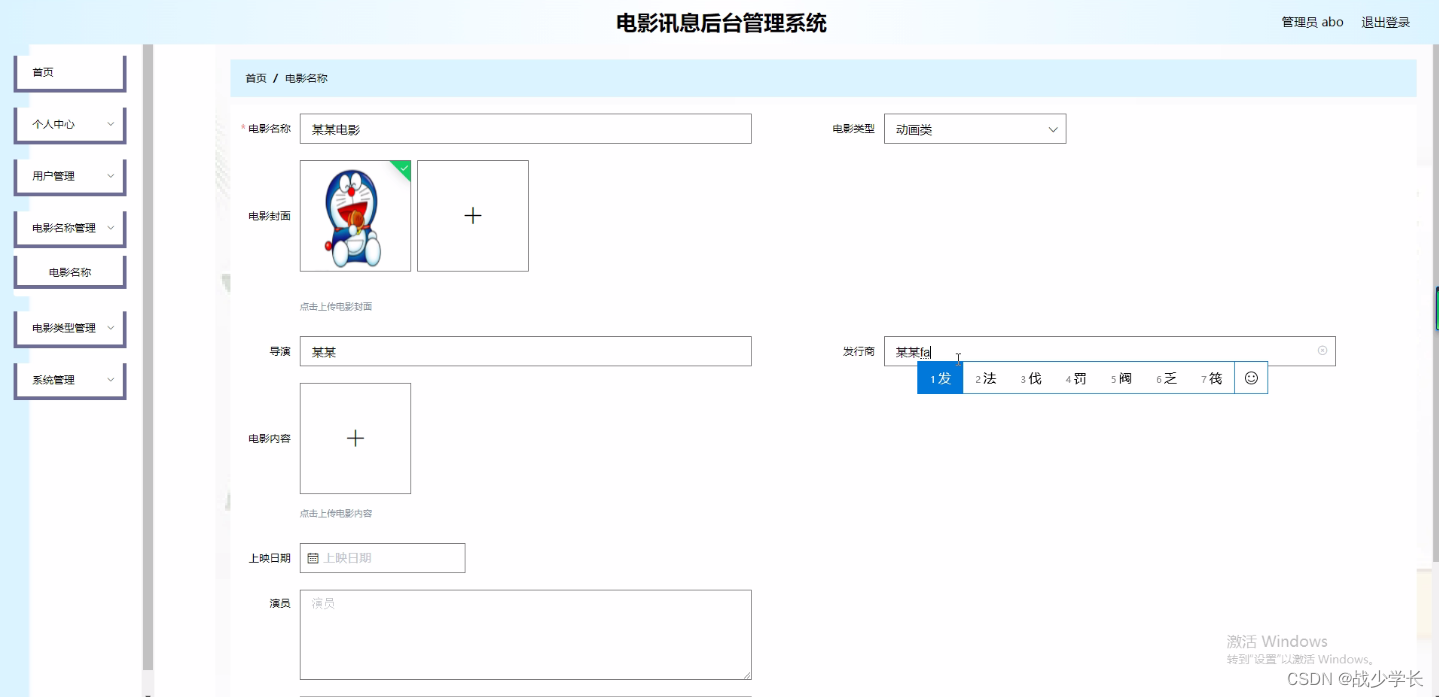
Task: Select IME candidate 4 罚
Action: point(1076,378)
